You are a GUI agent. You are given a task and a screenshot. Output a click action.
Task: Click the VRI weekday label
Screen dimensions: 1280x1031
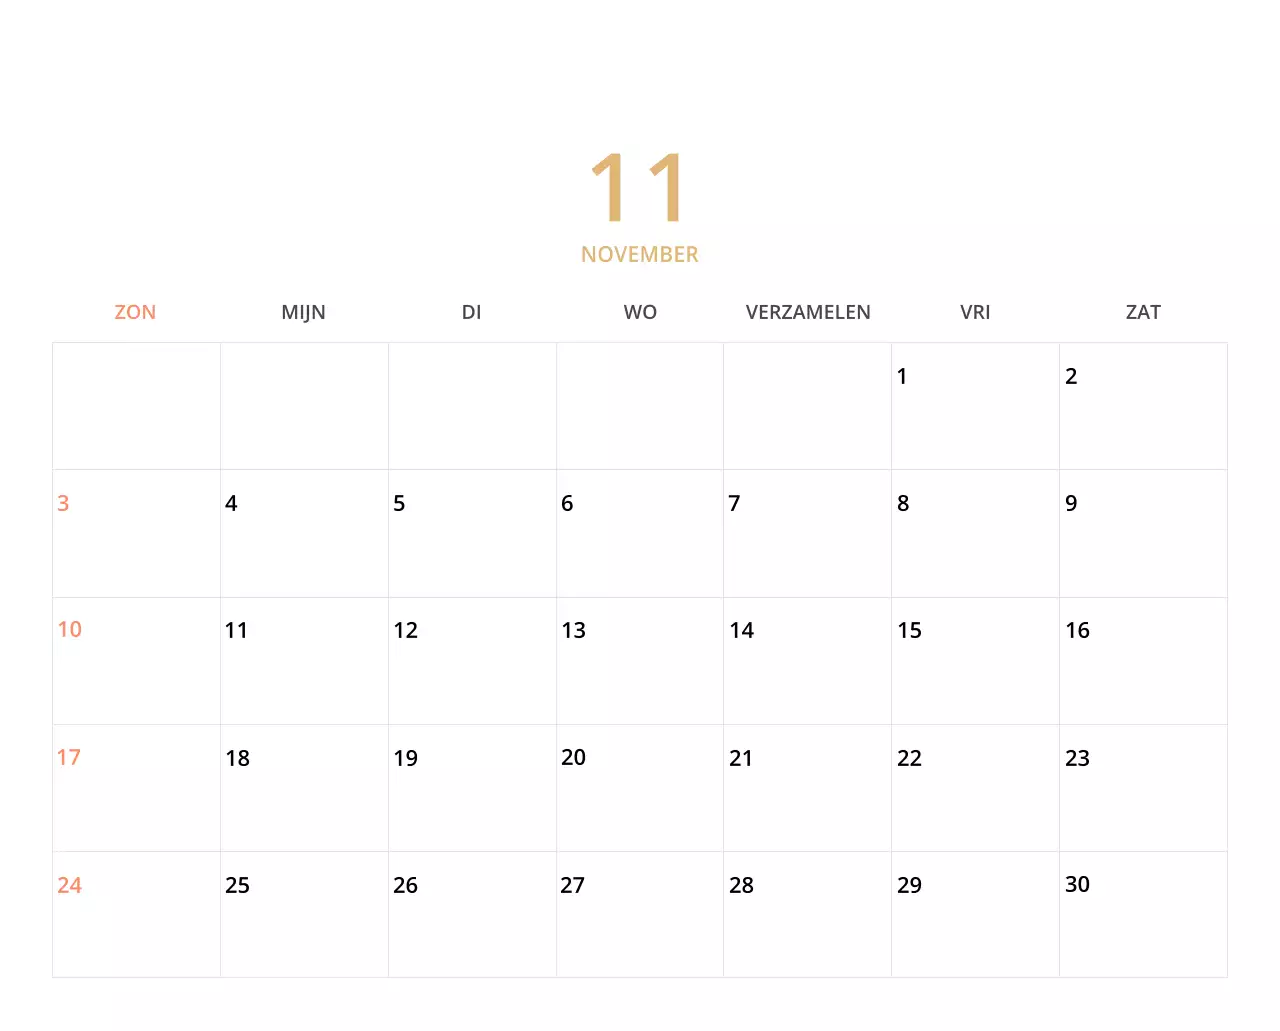pyautogui.click(x=975, y=312)
